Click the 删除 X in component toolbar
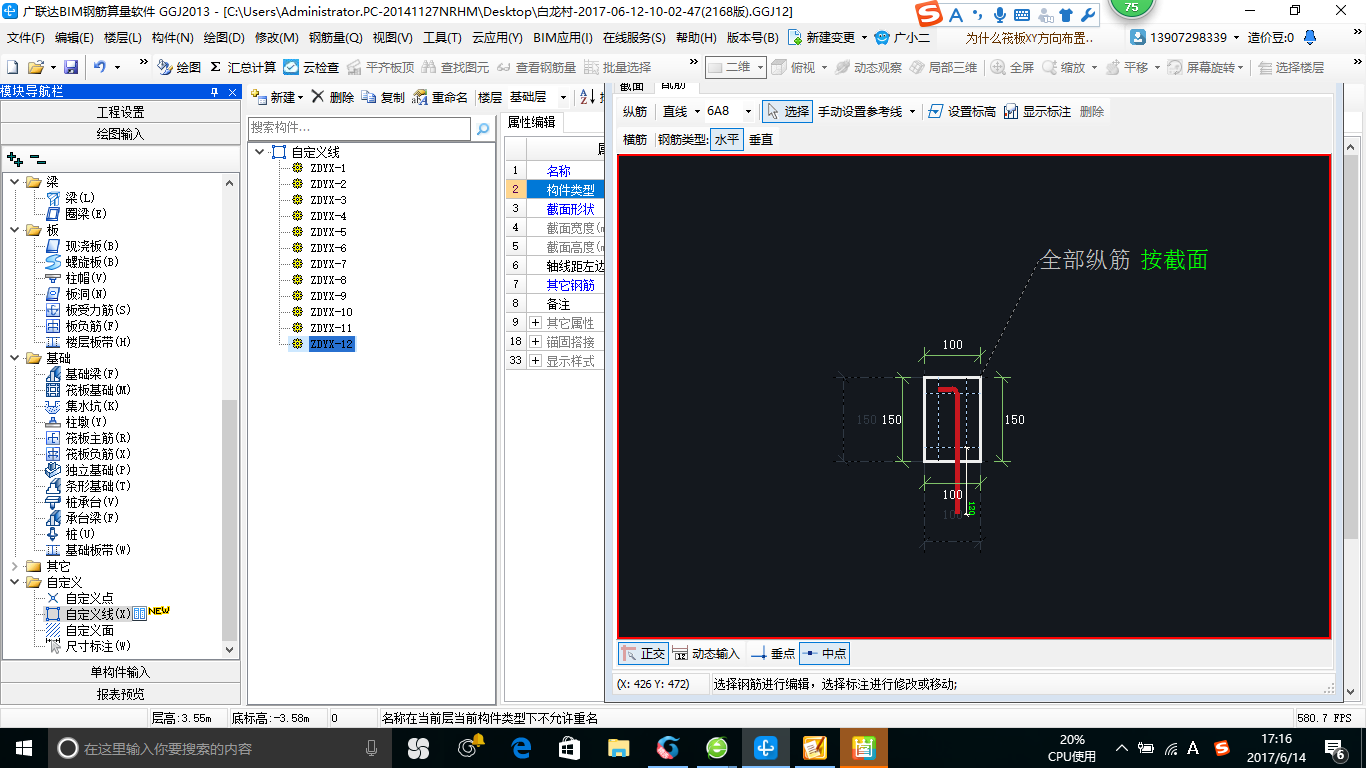 pyautogui.click(x=332, y=97)
